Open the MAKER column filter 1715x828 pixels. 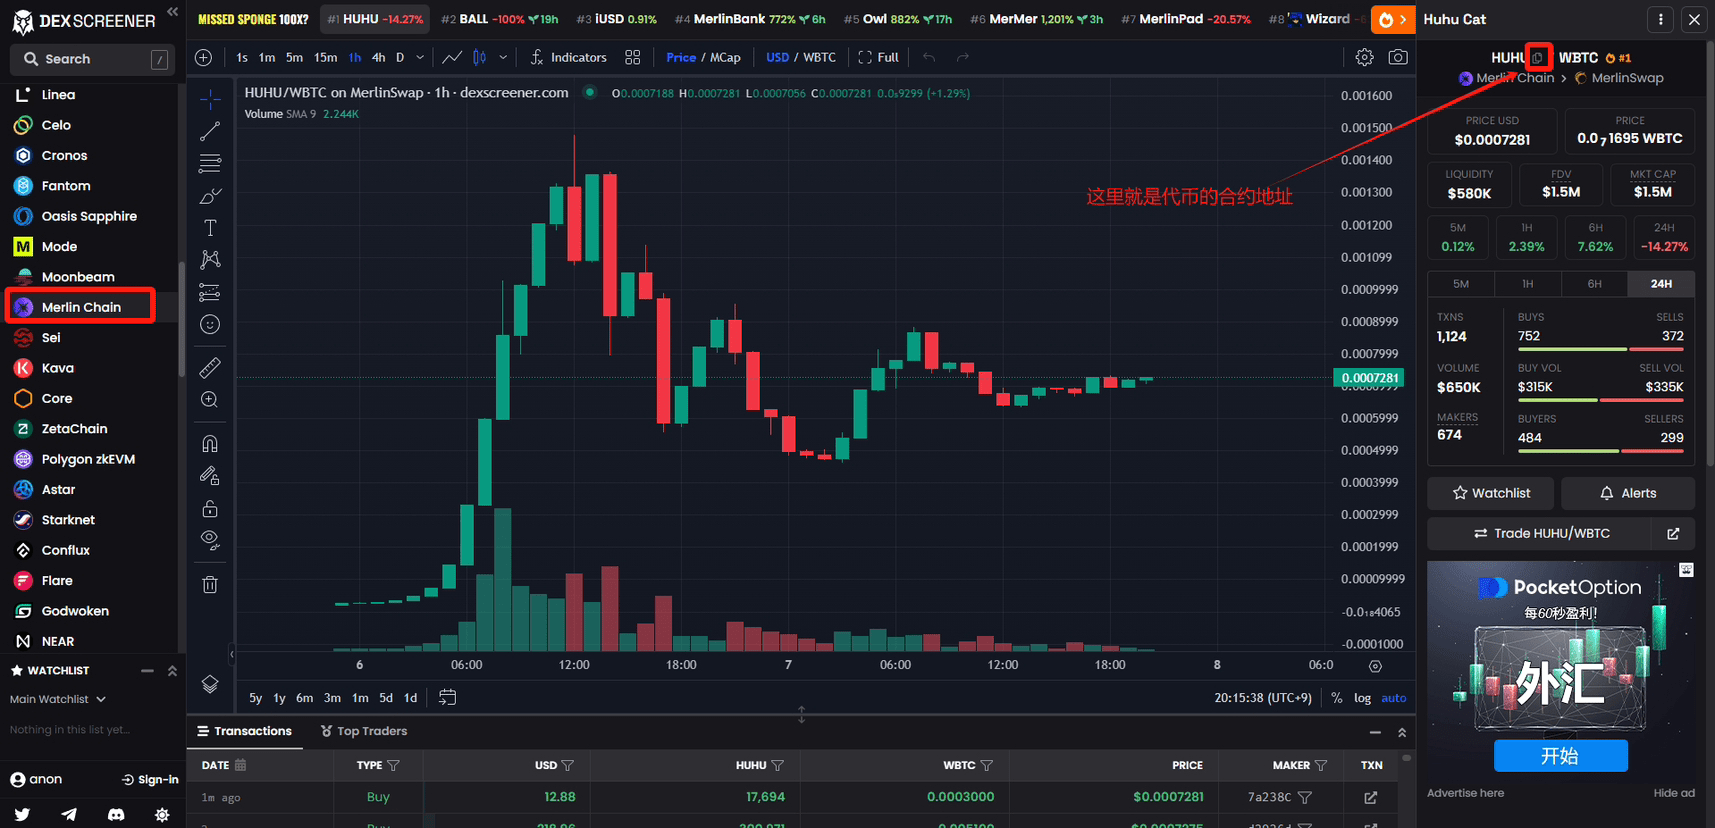point(1321,765)
